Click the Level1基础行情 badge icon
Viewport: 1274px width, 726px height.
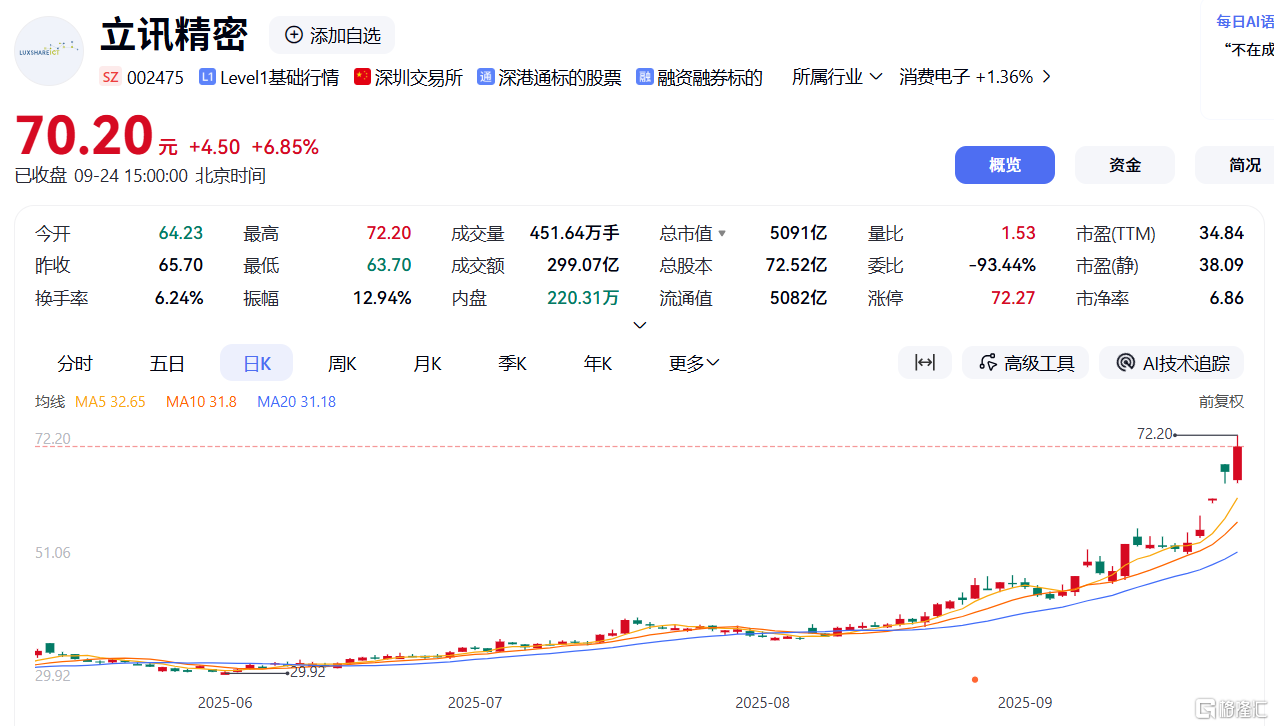click(206, 76)
